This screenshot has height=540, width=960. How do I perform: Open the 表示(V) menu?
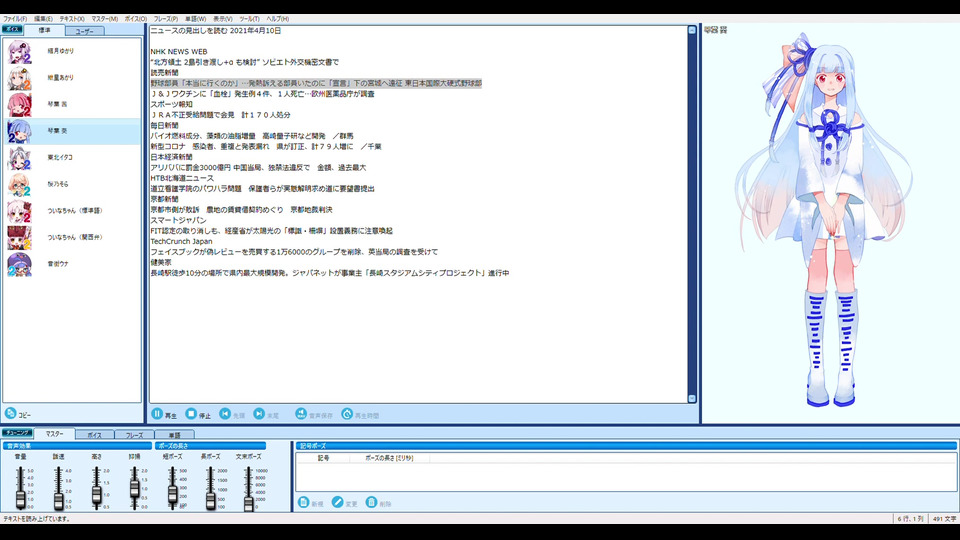223,19
